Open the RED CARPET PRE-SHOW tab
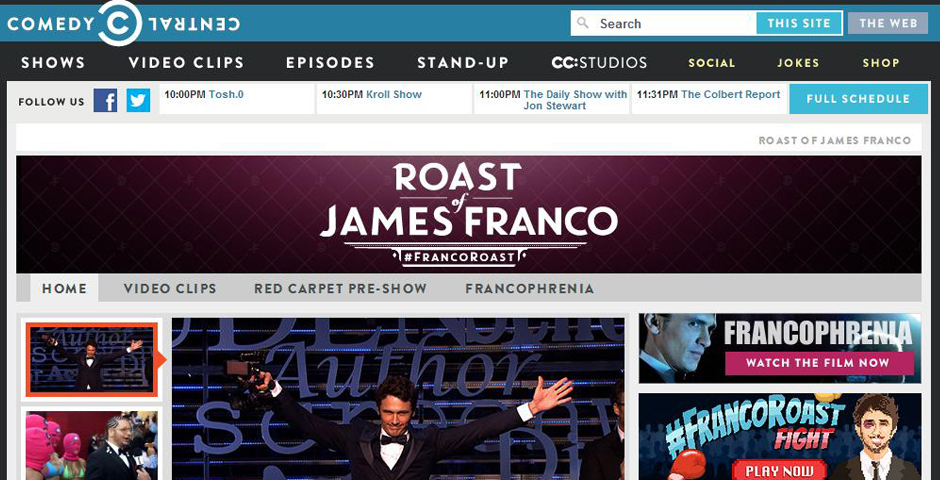 (341, 288)
